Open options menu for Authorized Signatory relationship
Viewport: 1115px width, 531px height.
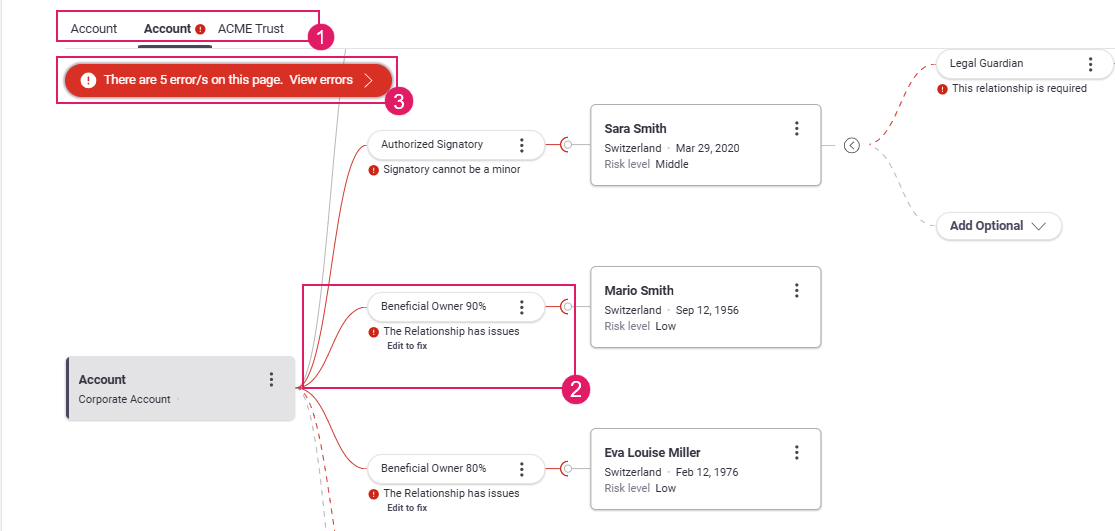tap(521, 145)
